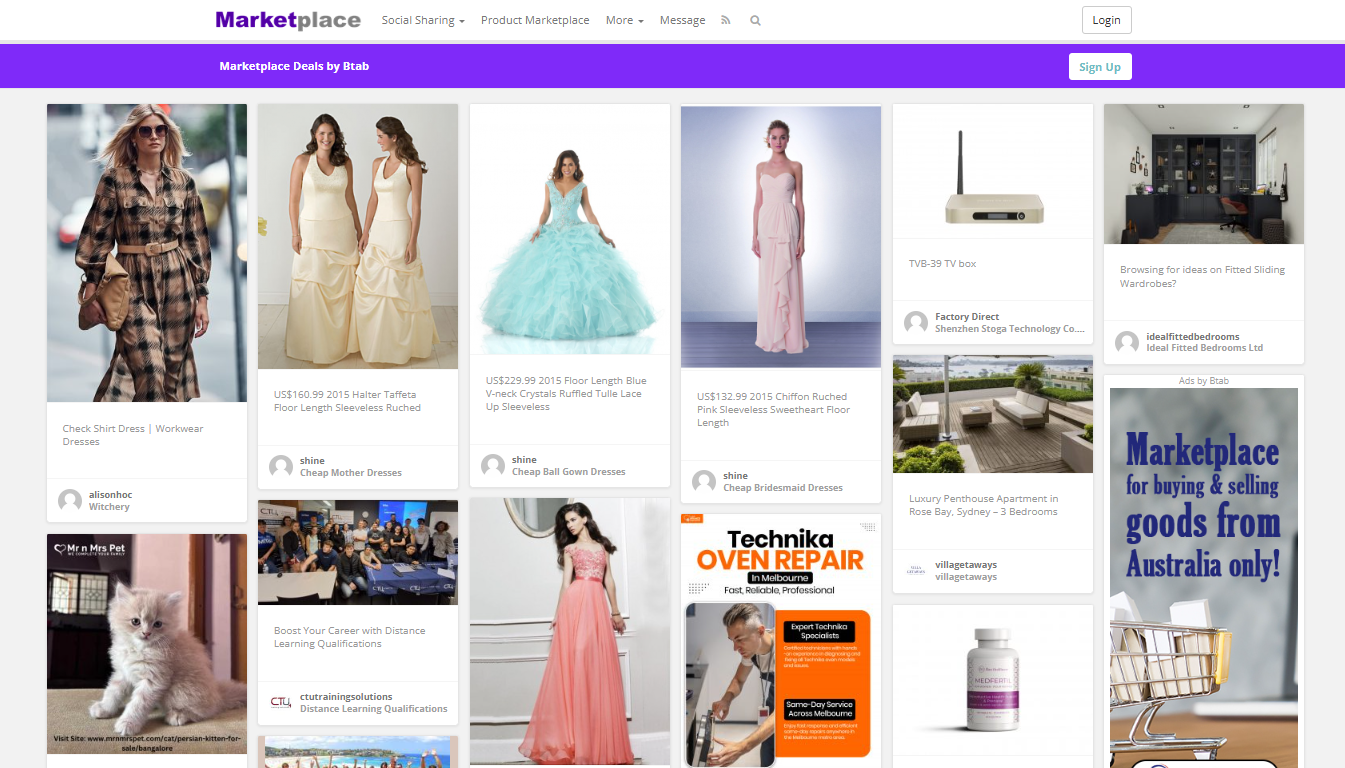Click Shenzhen Stoga Technology company link
This screenshot has height=768, width=1345.
tap(1010, 329)
